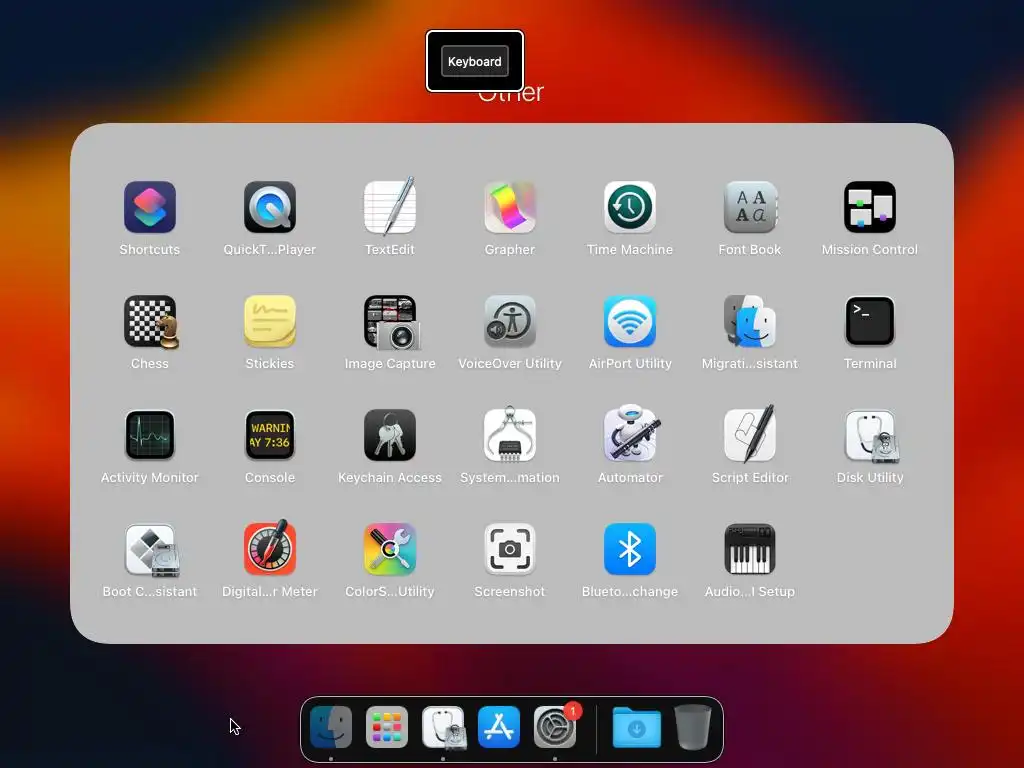Screen dimensions: 1024x768
Task: Launch the Terminal app
Action: [870, 321]
